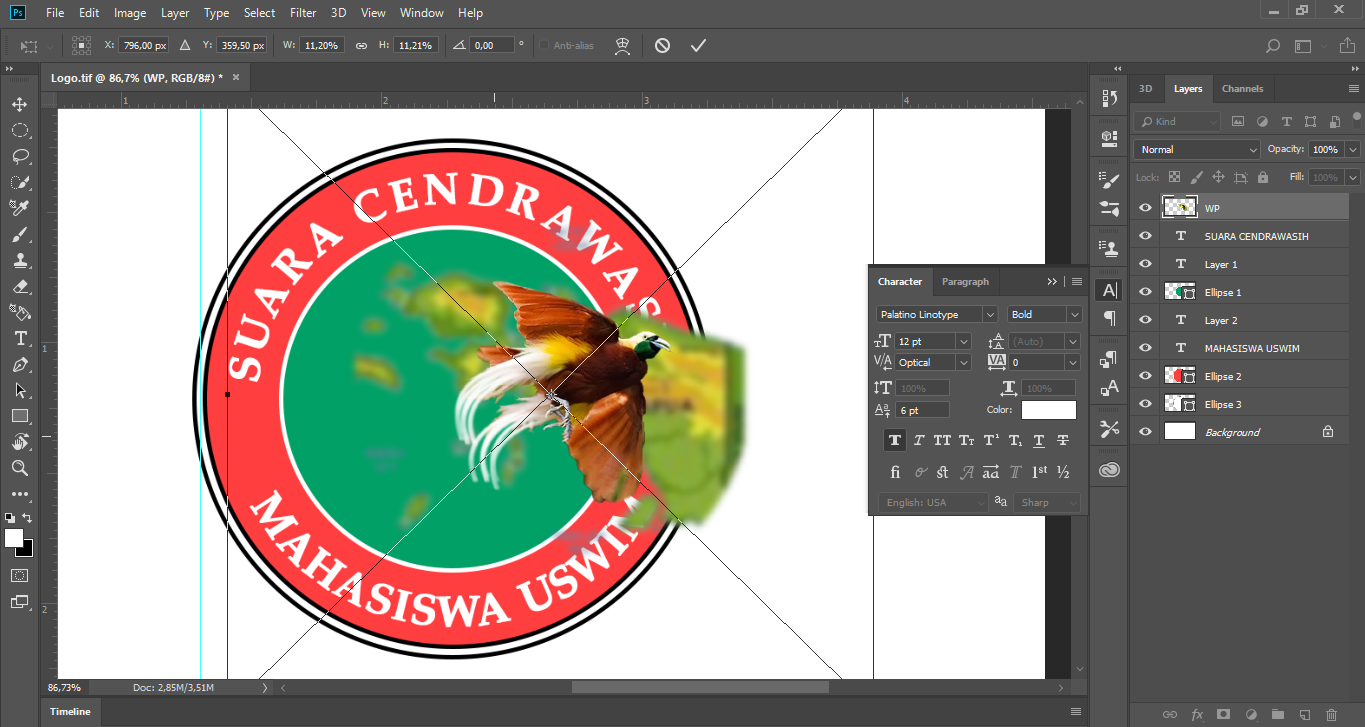Select the Pen tool

coord(20,364)
